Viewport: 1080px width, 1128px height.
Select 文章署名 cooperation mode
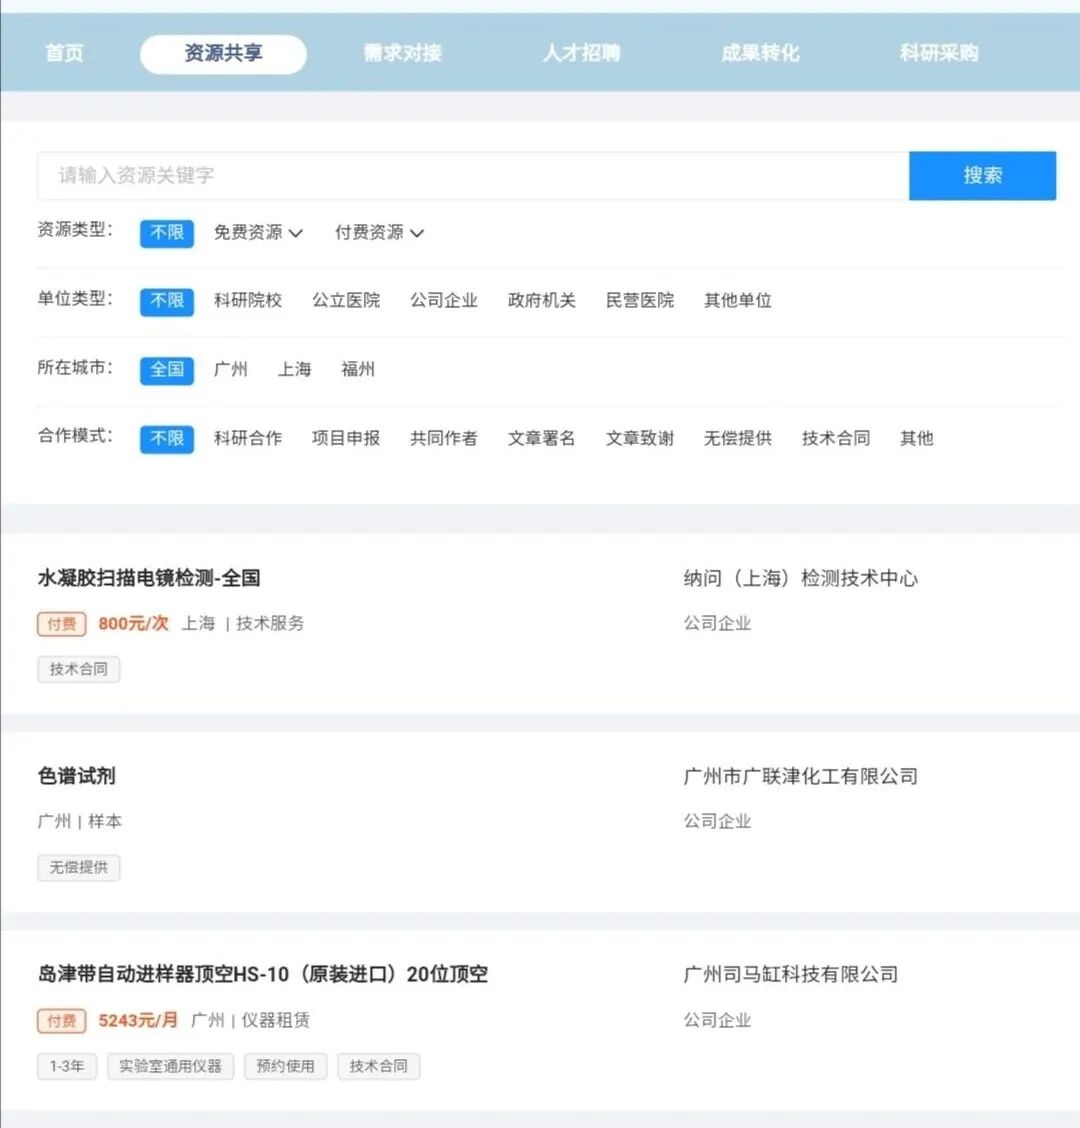tap(541, 438)
